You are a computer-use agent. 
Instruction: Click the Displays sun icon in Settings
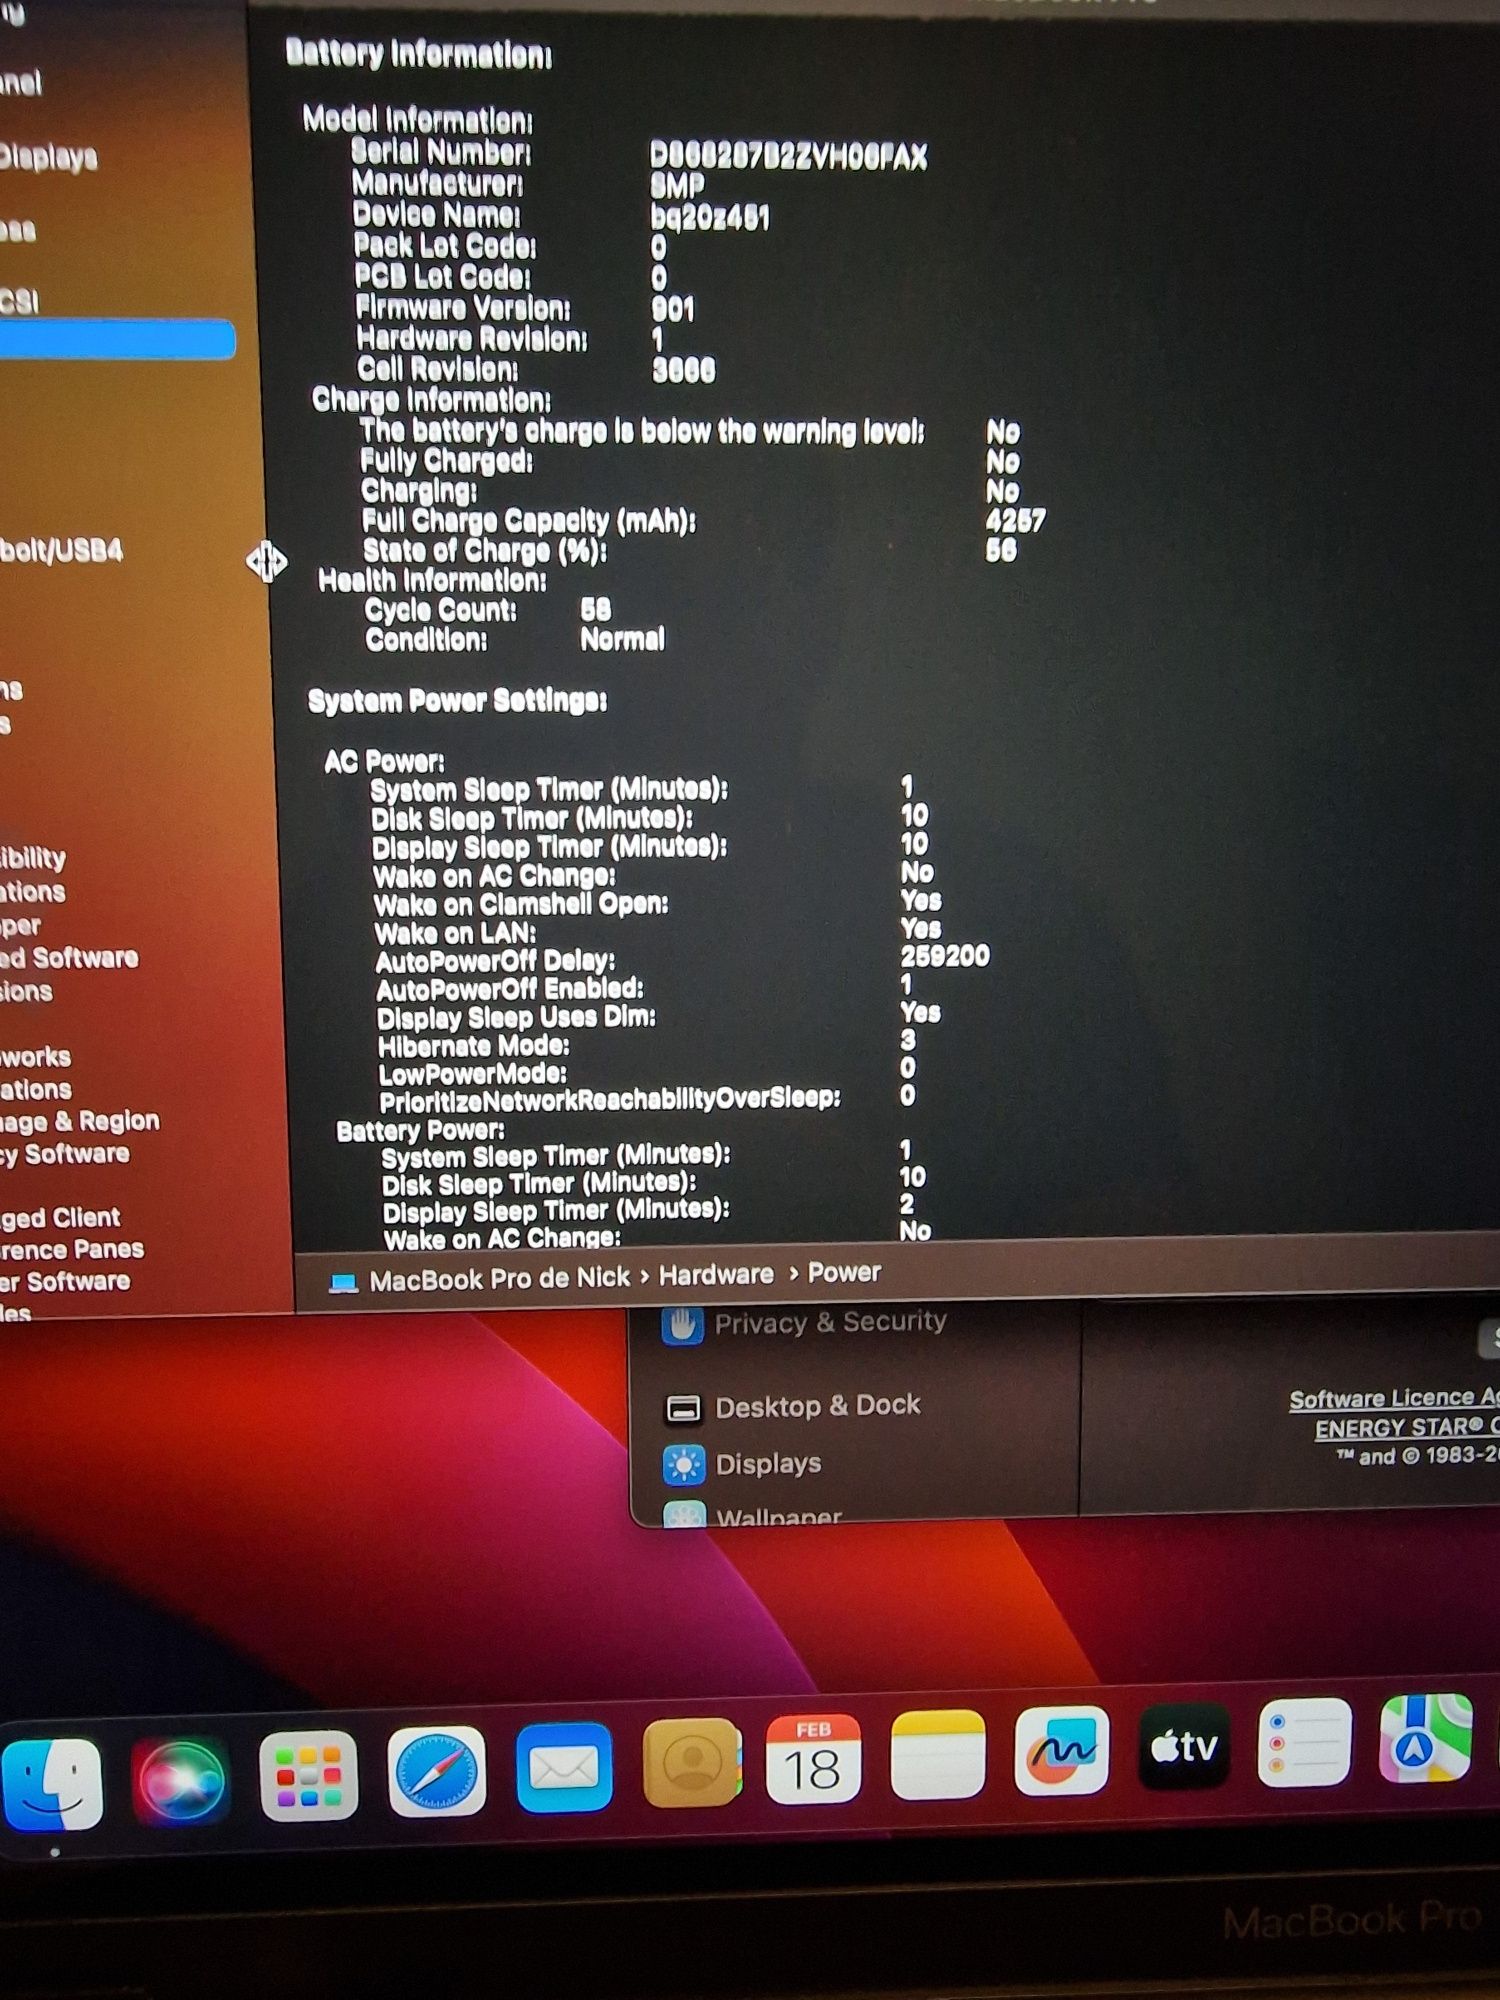(x=684, y=1466)
